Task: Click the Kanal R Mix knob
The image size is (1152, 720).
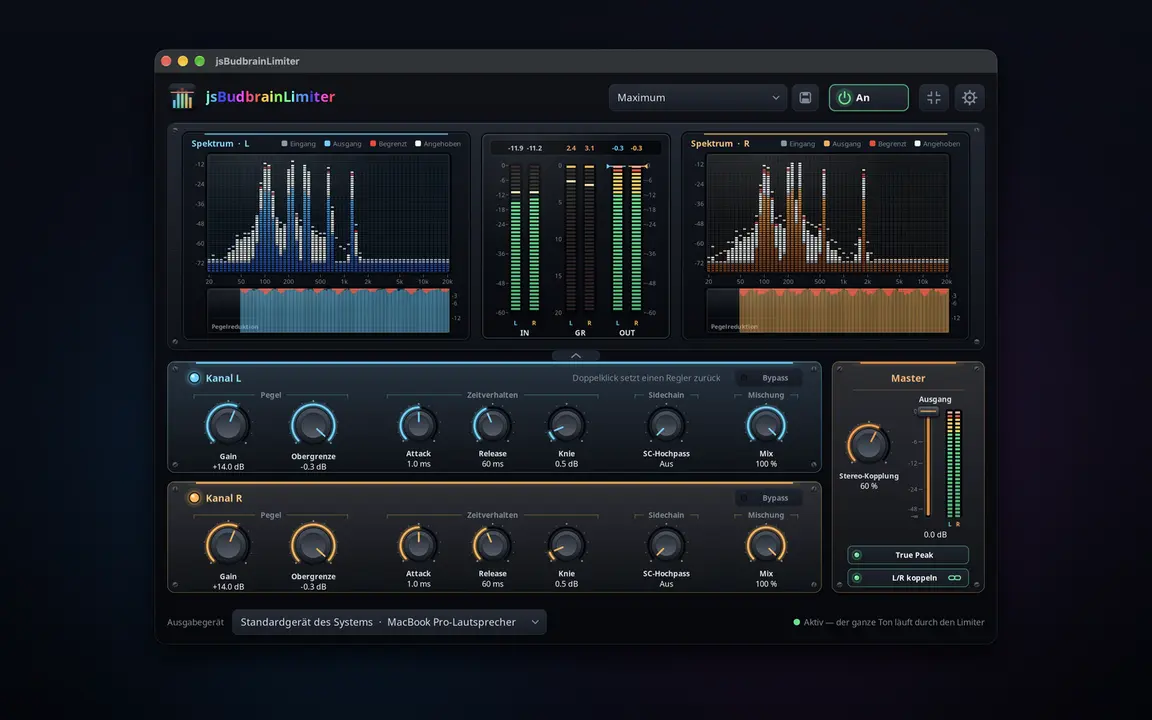Action: [766, 545]
